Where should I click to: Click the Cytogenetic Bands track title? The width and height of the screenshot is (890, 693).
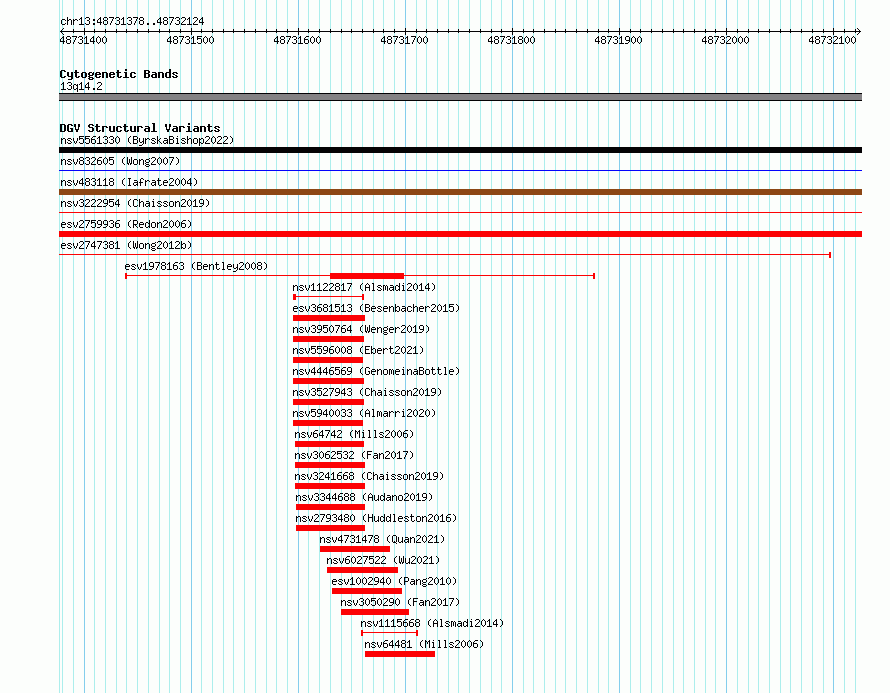point(119,74)
